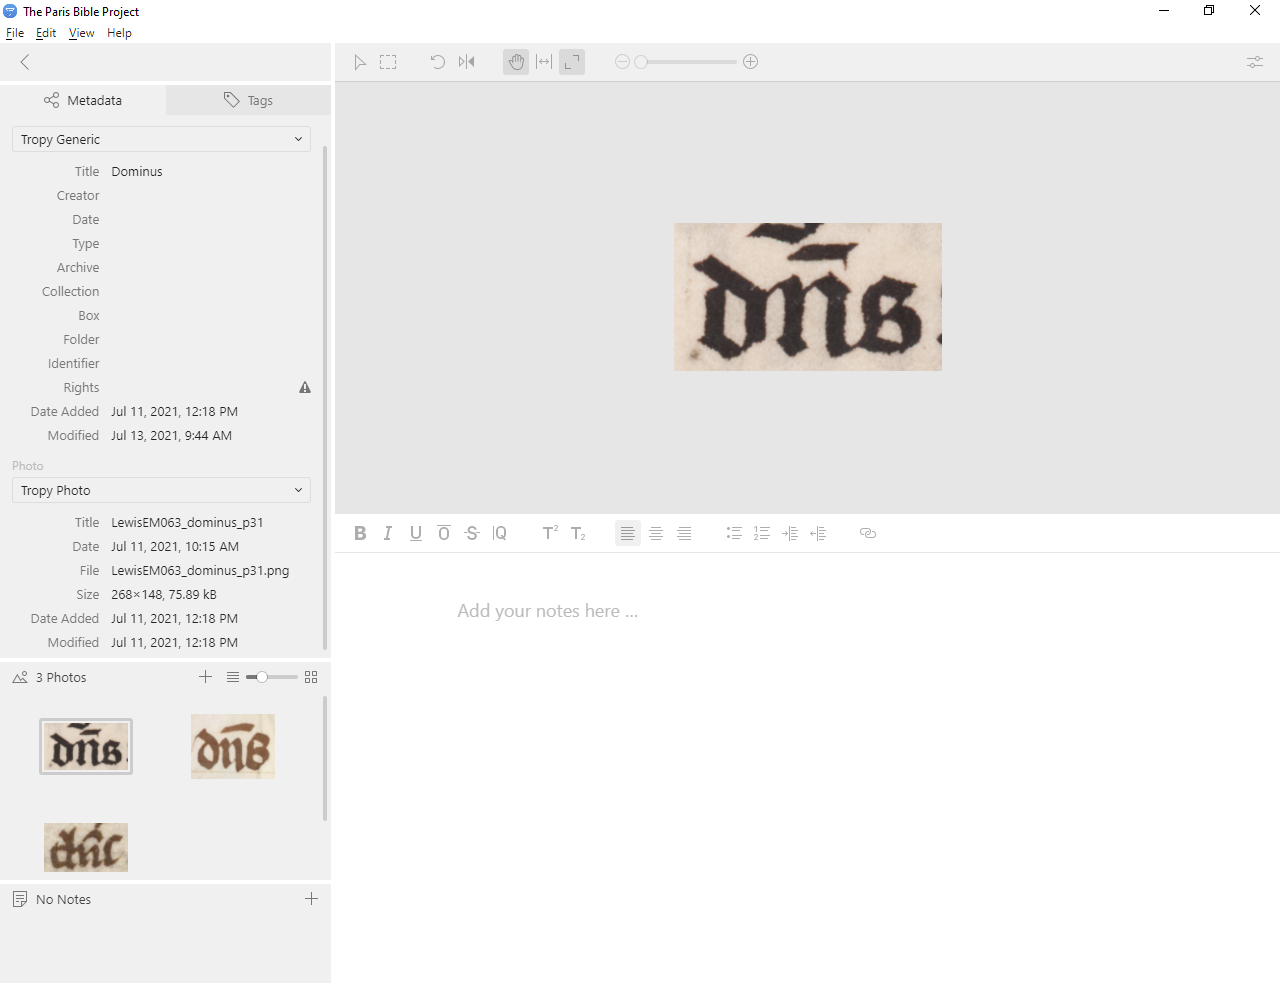Click the zoom in plus icon

click(x=750, y=62)
